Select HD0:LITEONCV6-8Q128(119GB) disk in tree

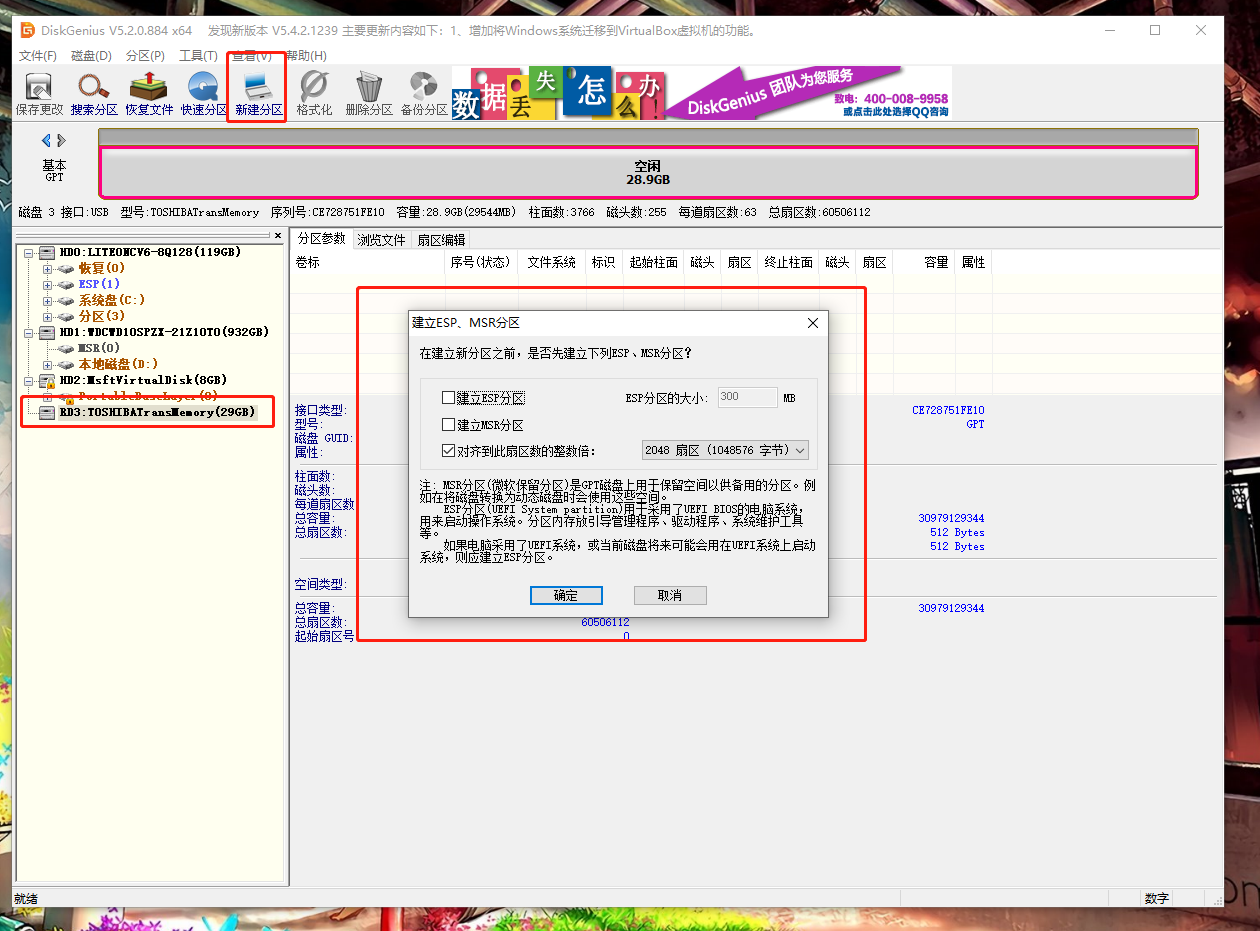click(148, 253)
